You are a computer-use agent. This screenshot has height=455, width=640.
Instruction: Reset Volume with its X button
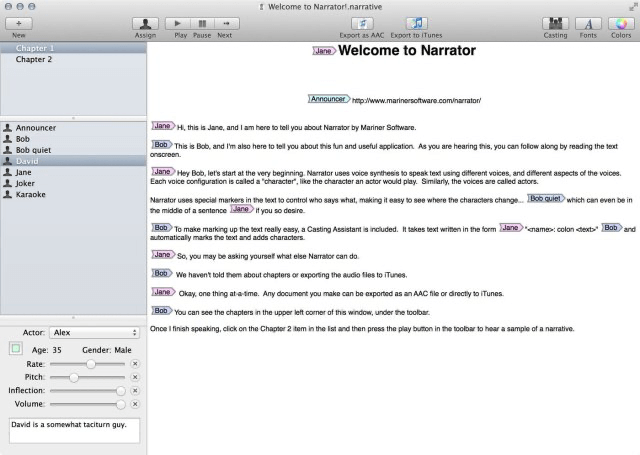[135, 404]
